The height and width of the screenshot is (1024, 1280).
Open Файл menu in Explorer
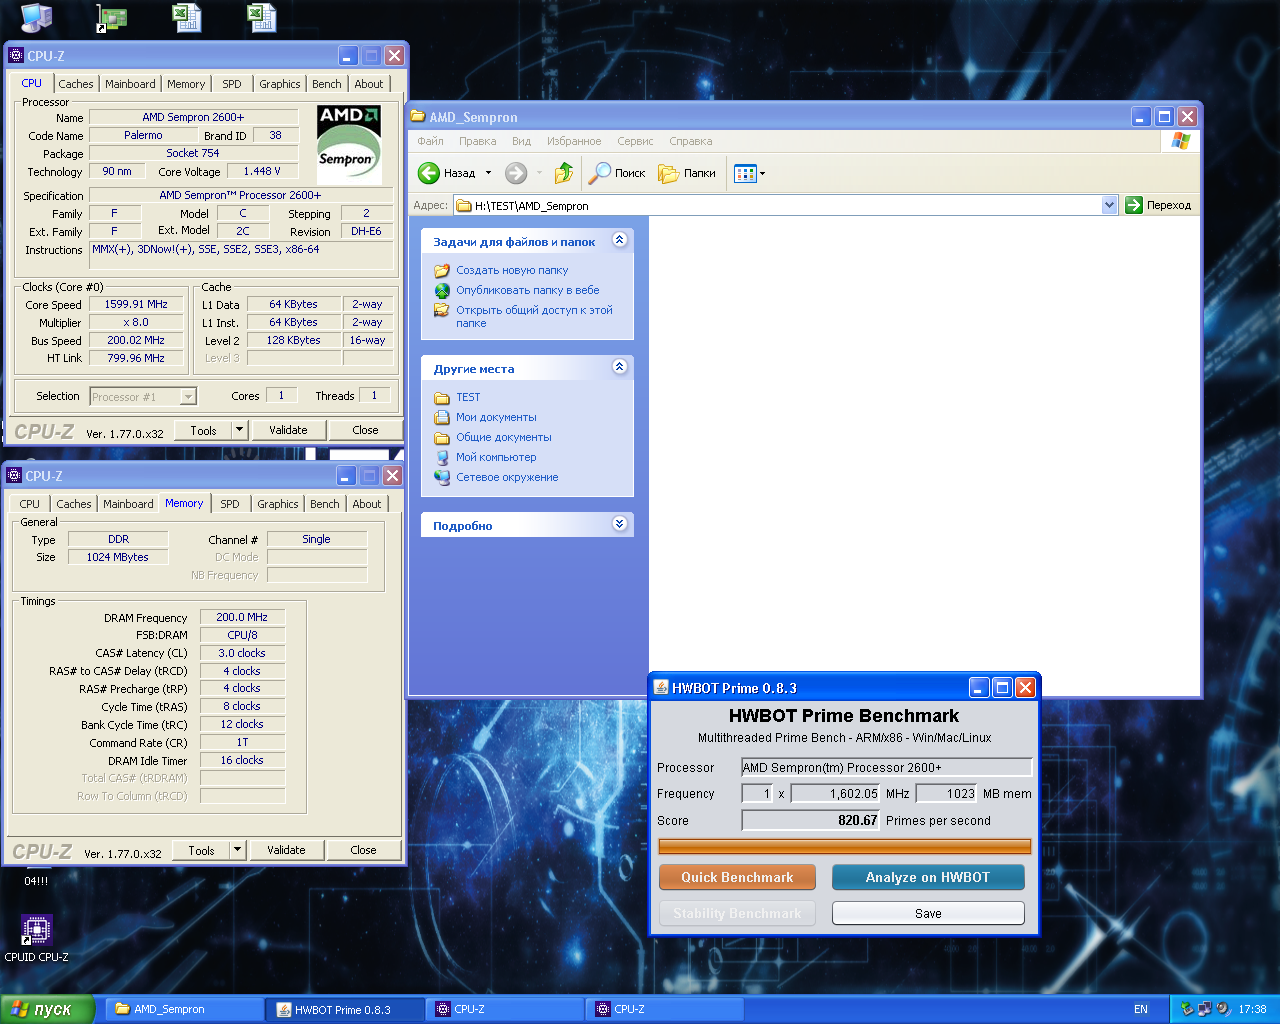click(x=430, y=141)
